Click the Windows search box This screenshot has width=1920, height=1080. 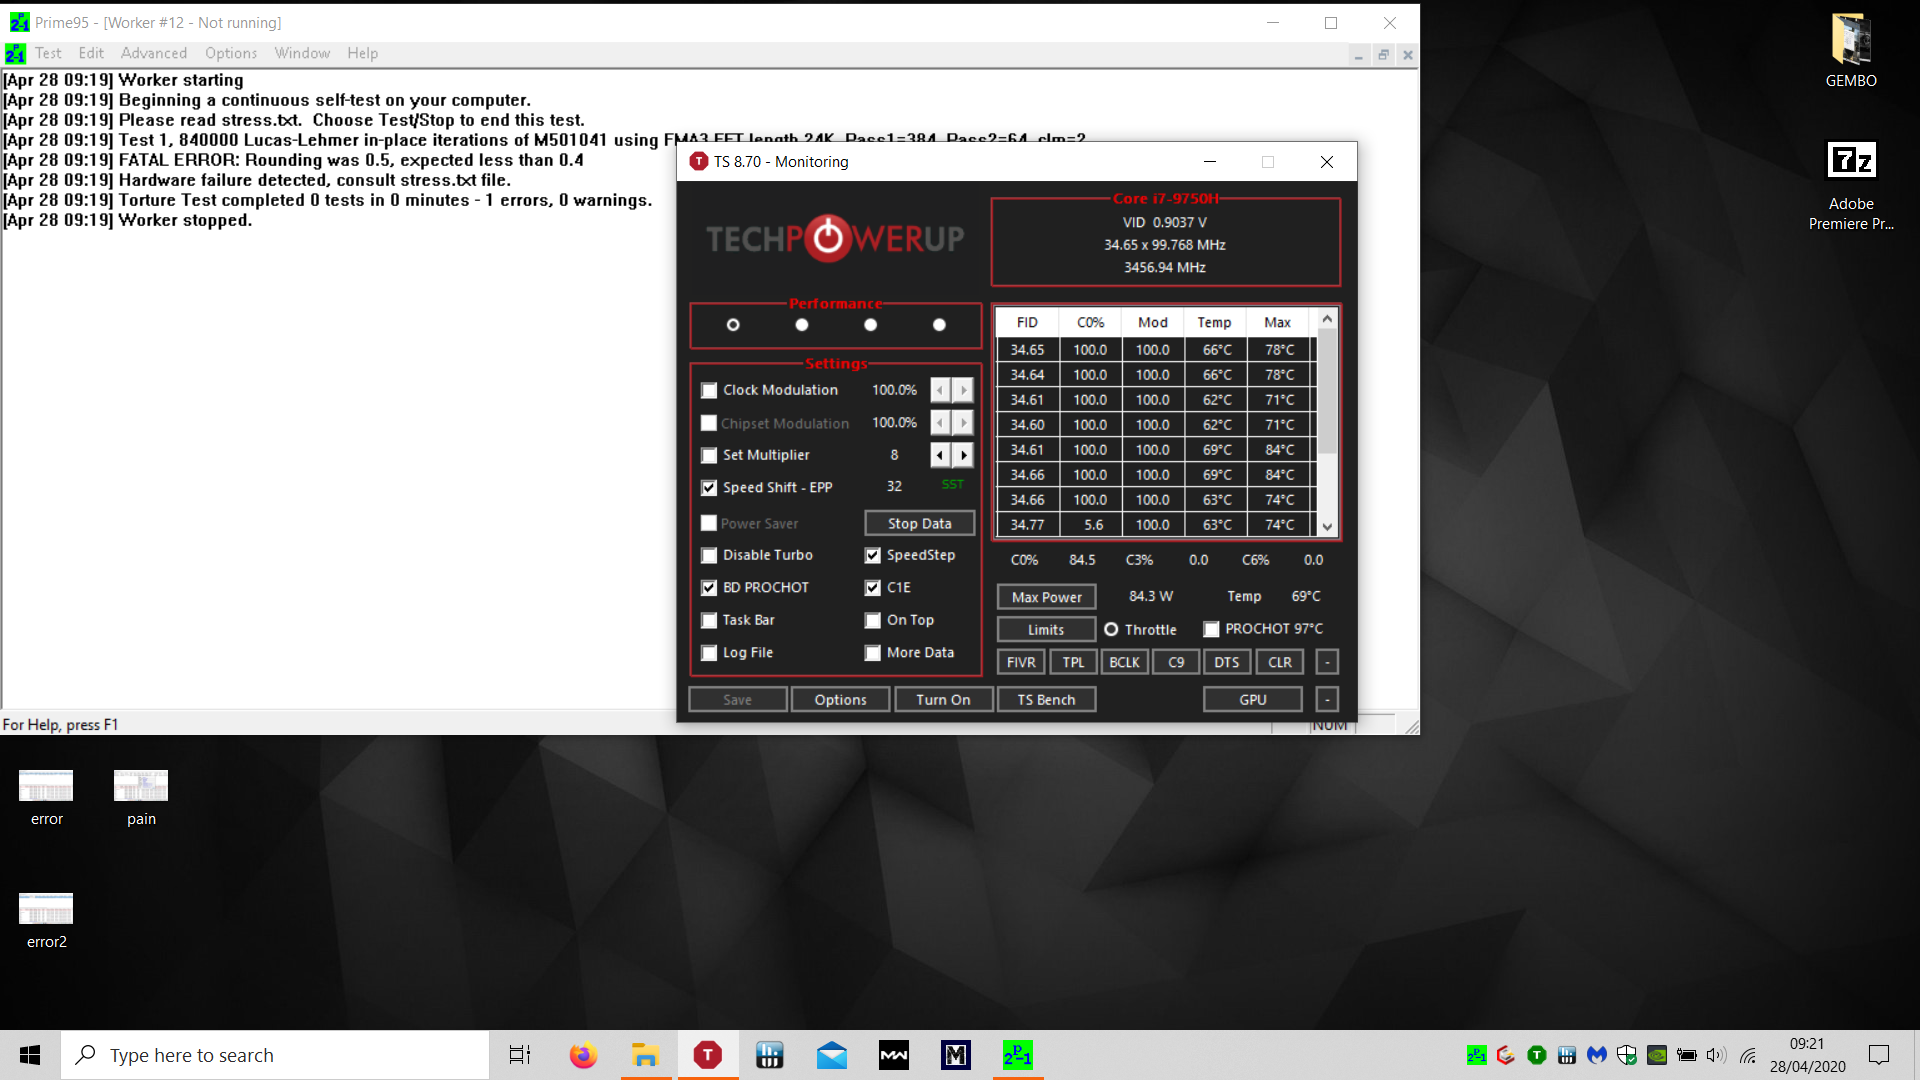[x=275, y=1055]
